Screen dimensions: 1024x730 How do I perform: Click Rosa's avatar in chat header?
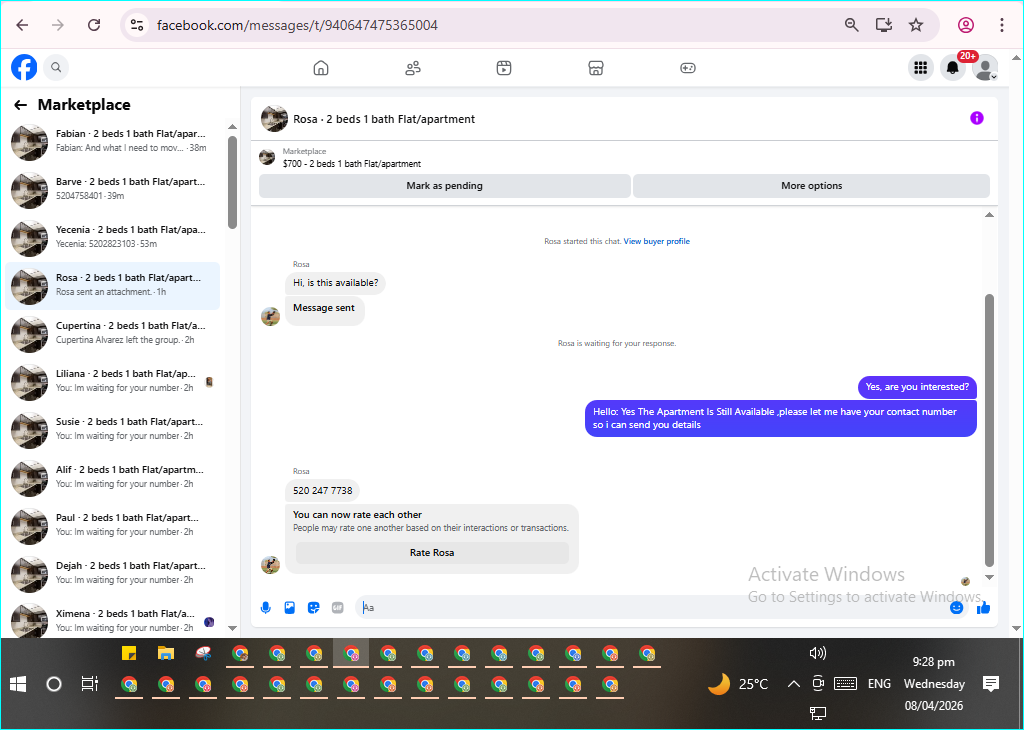pyautogui.click(x=274, y=119)
